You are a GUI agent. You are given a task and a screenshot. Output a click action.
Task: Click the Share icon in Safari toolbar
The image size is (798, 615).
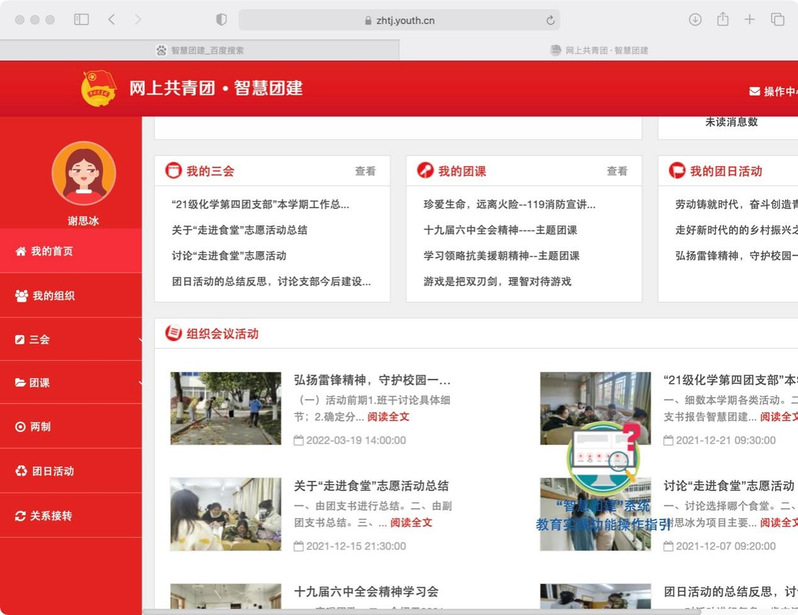[723, 19]
